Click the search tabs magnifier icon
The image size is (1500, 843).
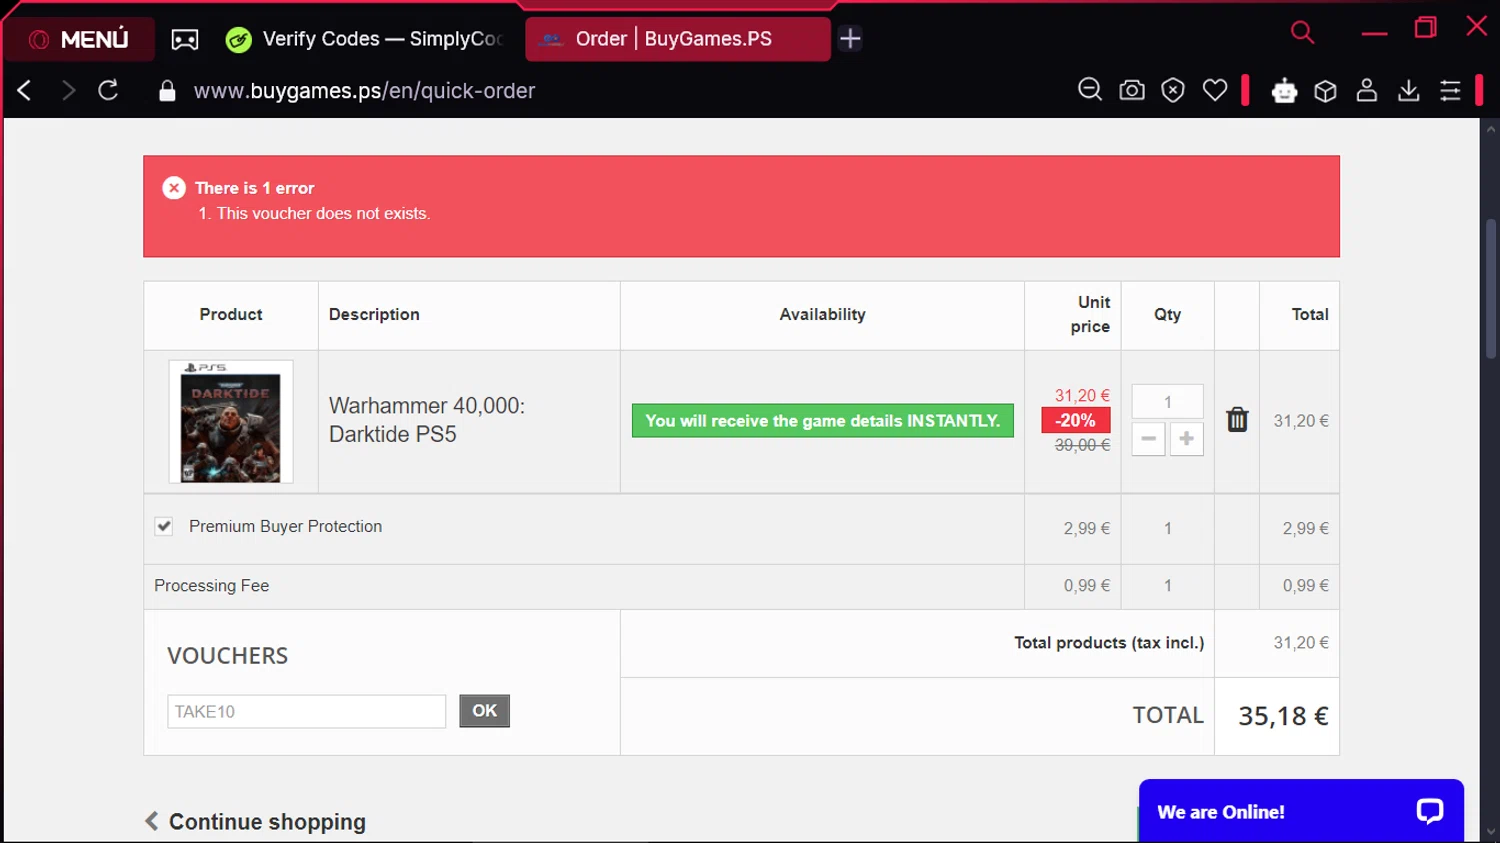[x=1302, y=32]
